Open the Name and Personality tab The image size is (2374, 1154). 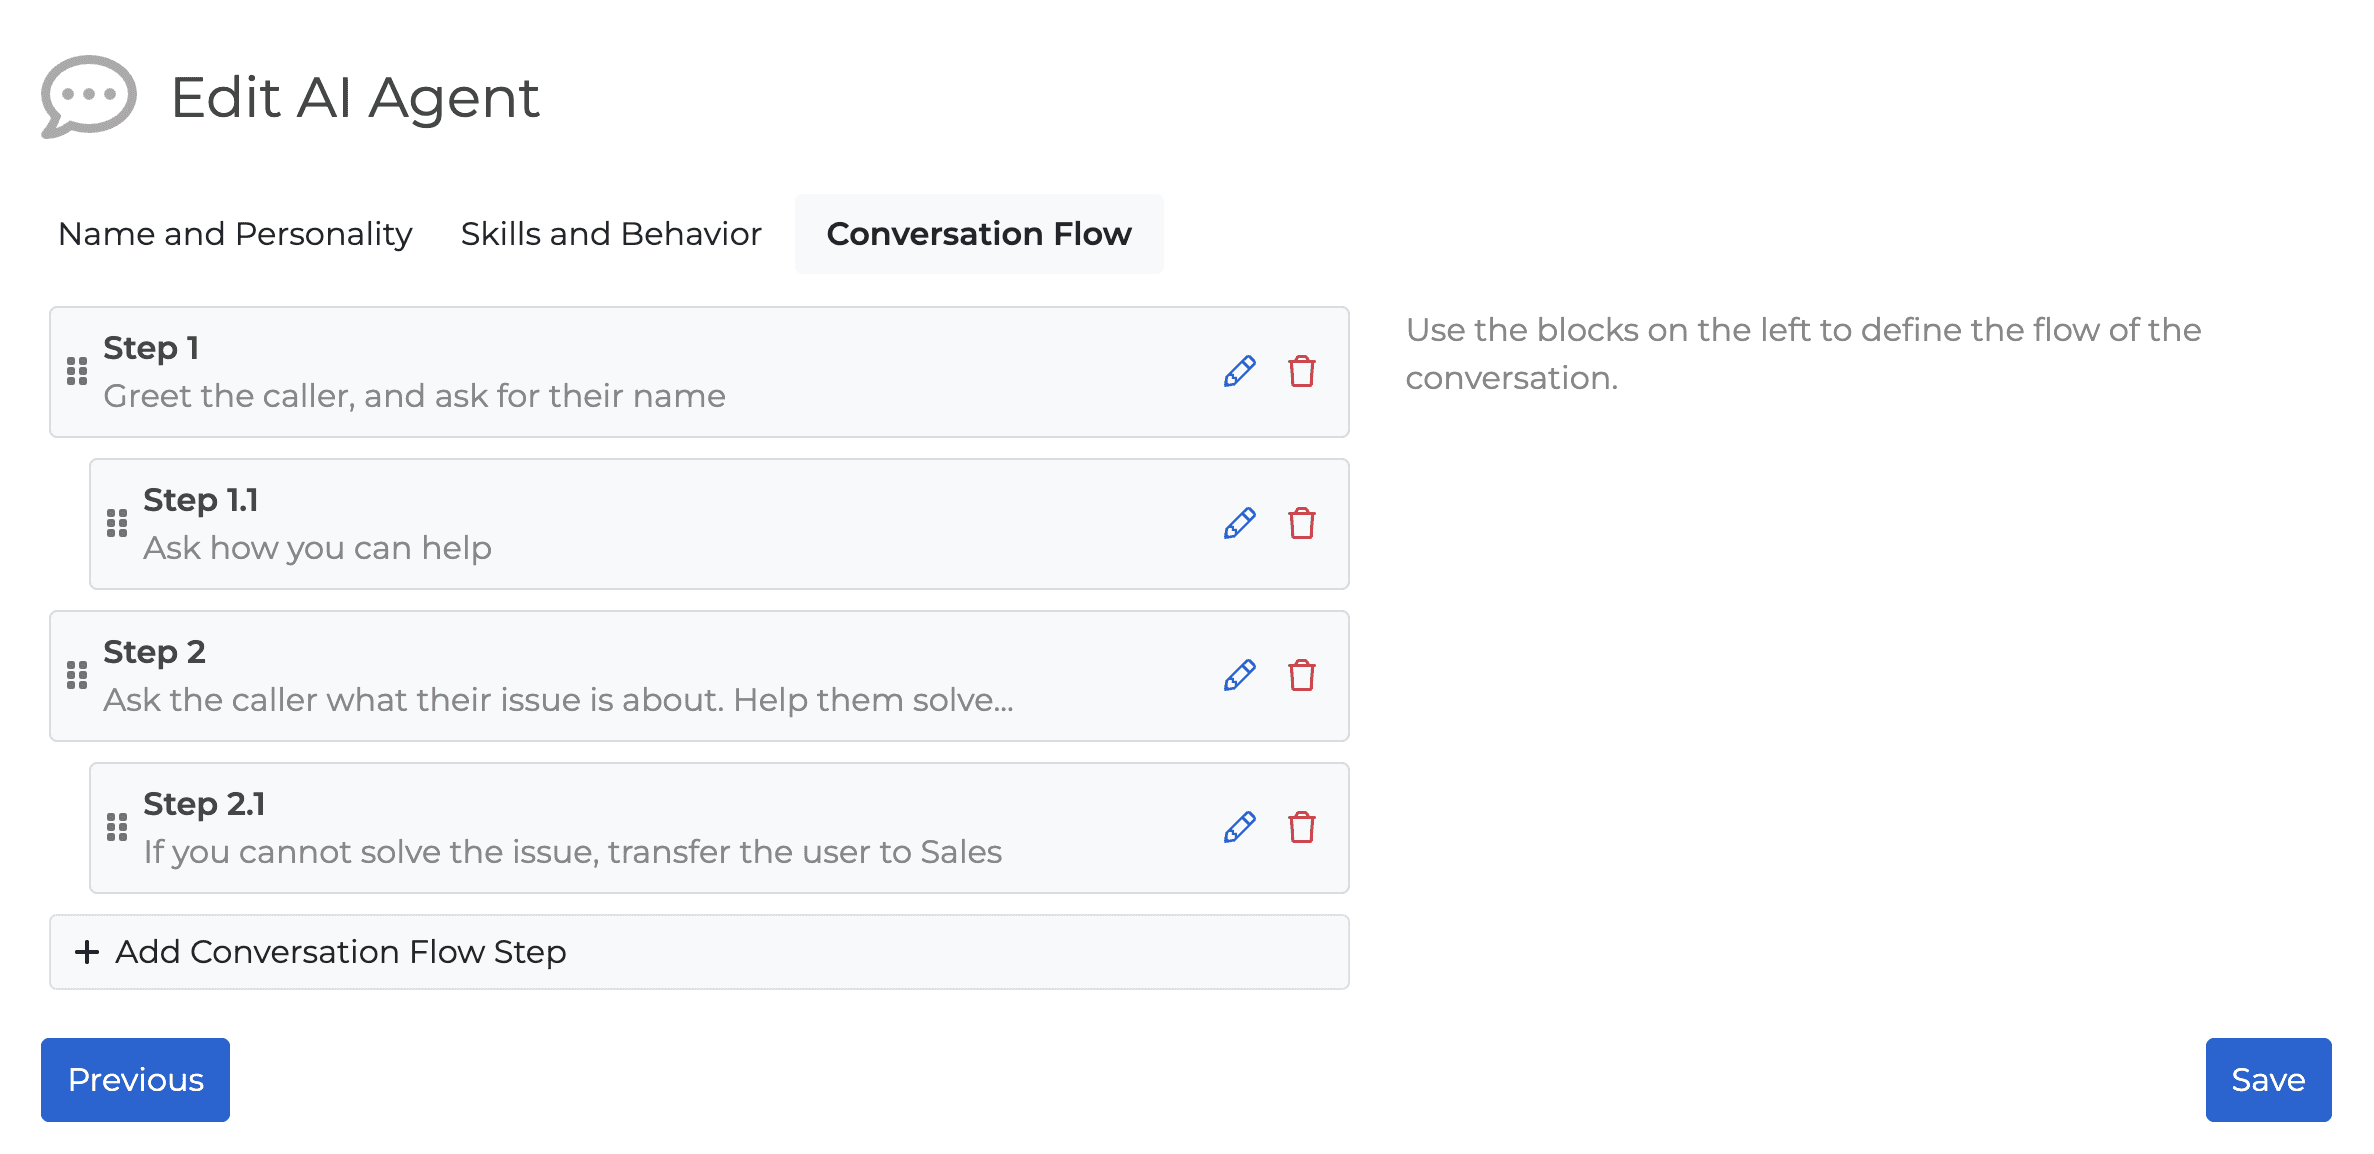coord(235,234)
